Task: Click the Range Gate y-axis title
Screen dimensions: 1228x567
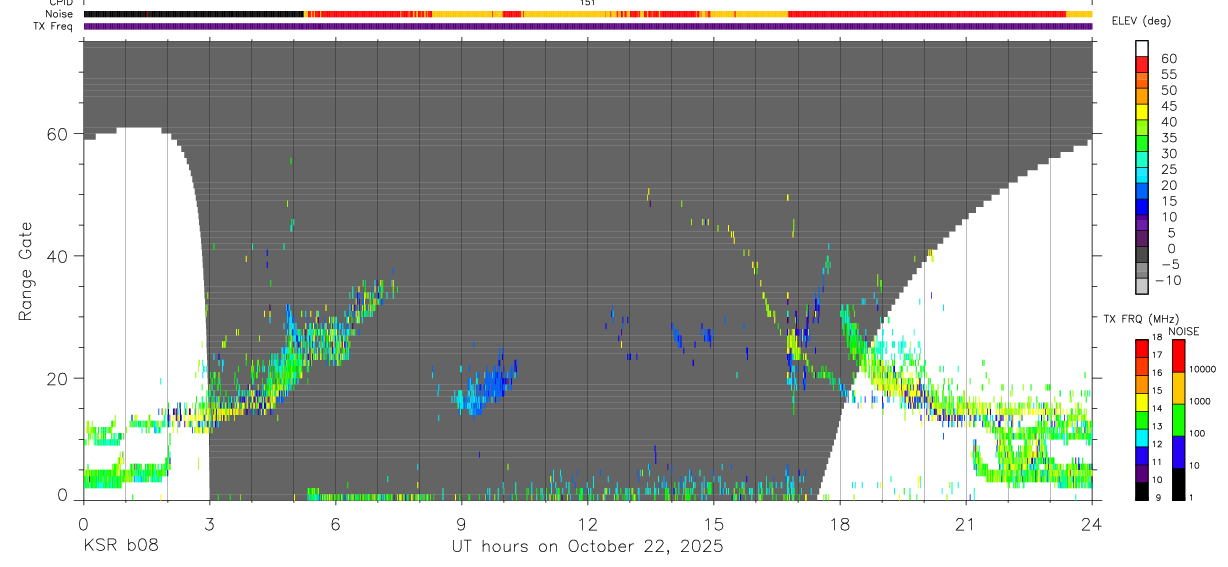Action: tap(26, 270)
